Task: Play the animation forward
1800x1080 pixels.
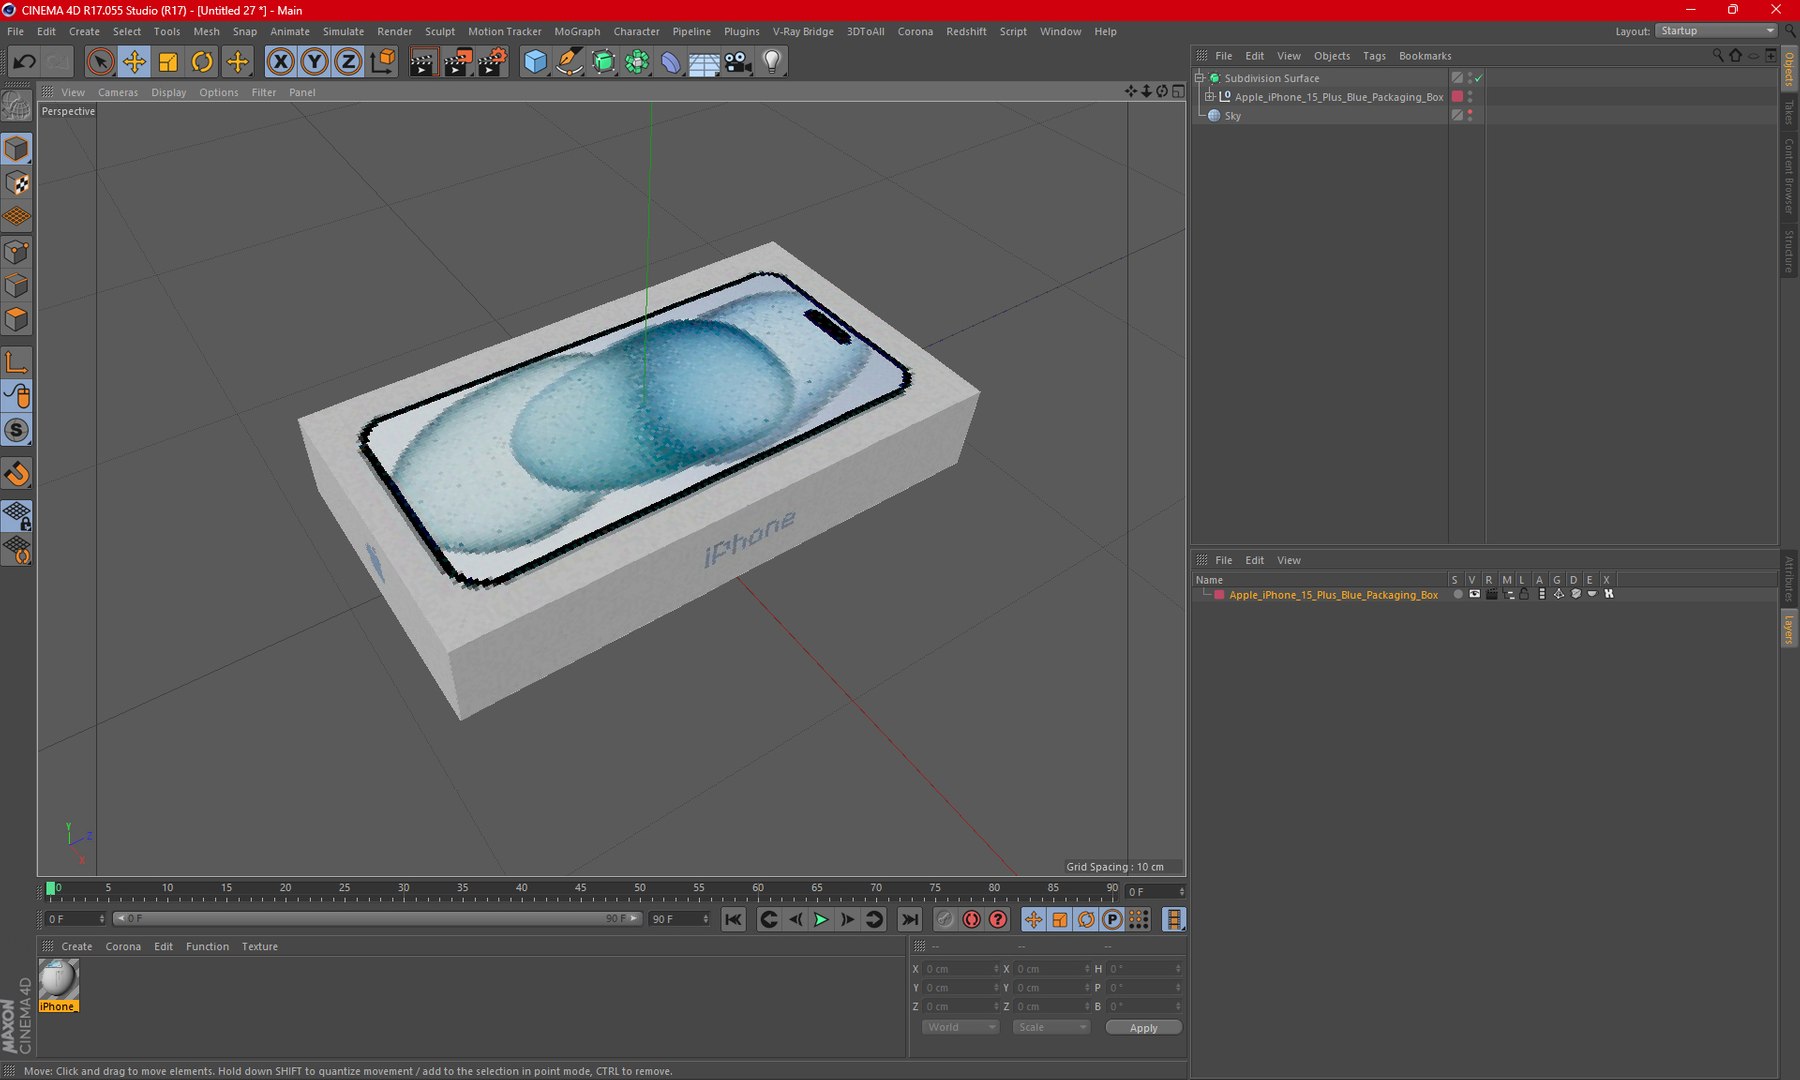Action: tap(821, 919)
